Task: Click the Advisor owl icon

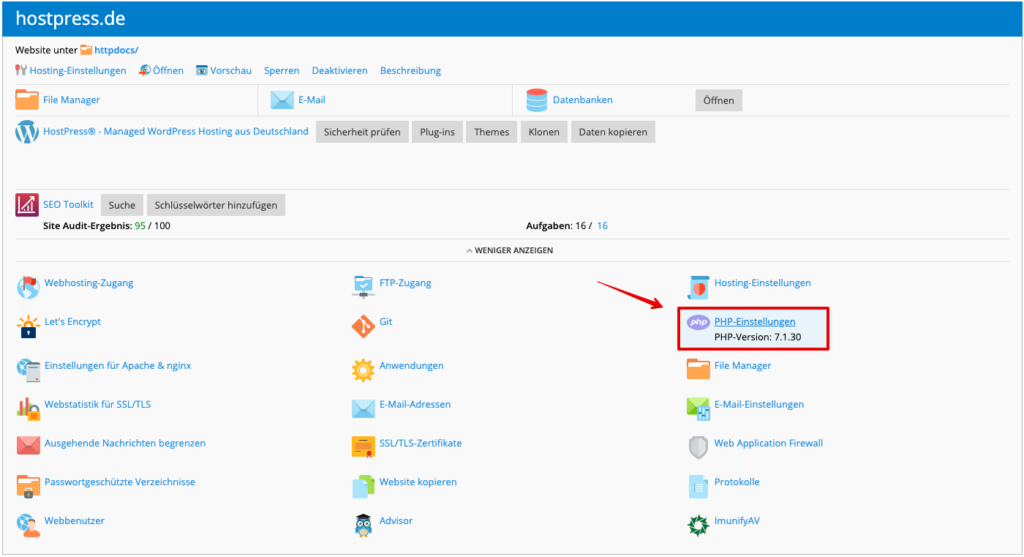Action: pos(363,525)
